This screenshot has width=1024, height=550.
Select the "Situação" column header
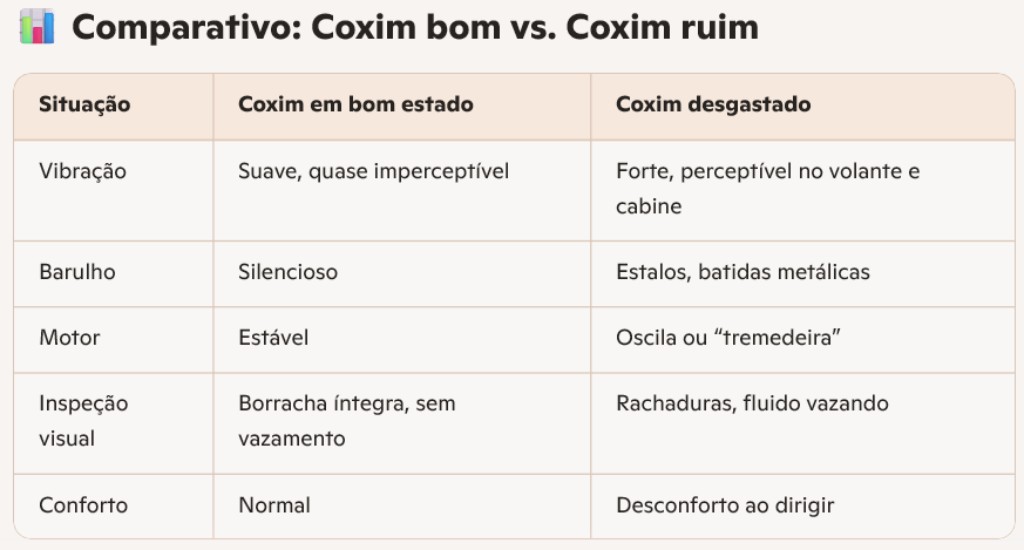(85, 104)
